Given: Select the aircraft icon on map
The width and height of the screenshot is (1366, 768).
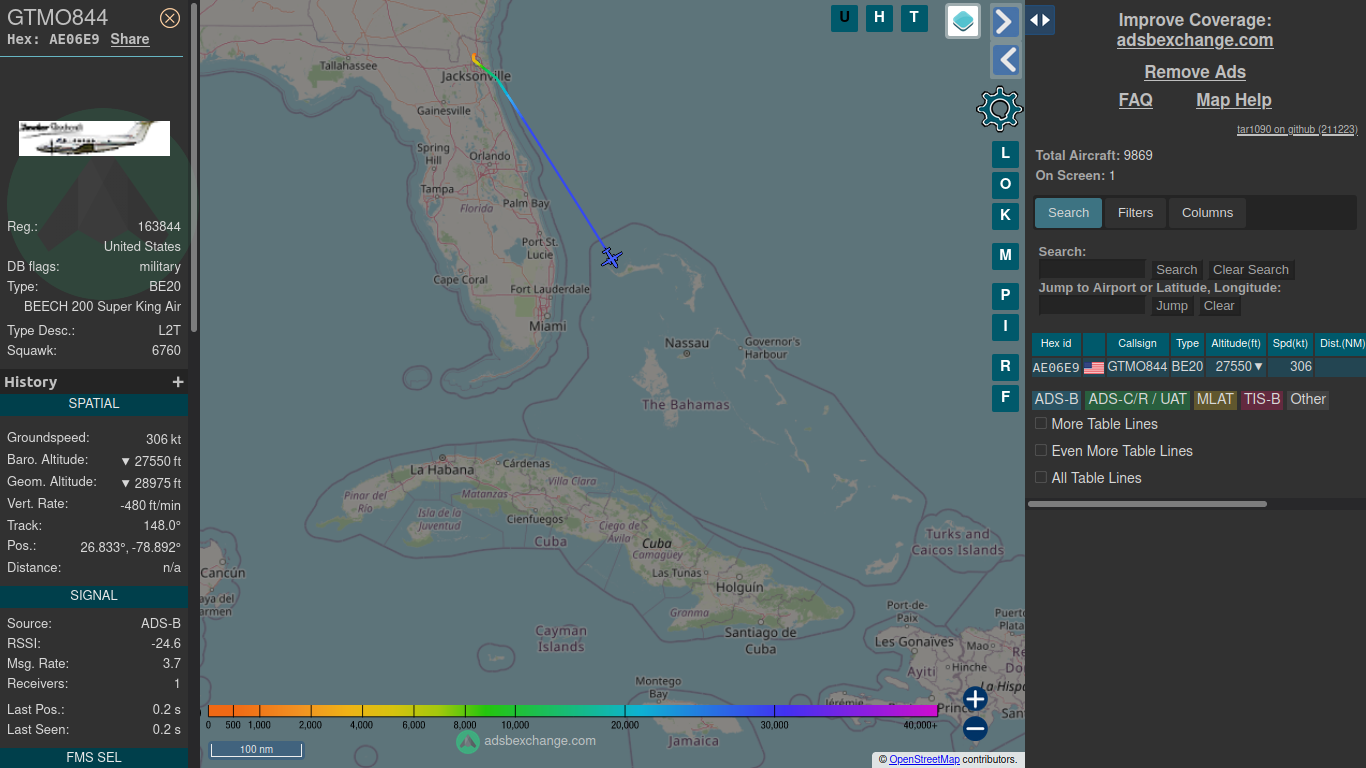Looking at the screenshot, I should [611, 258].
